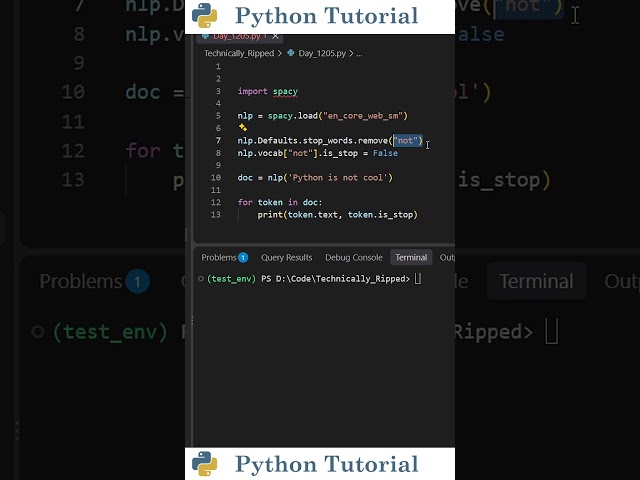Screen dimensions: 640x480
Task: Select the Day_1205.py editor tab
Action: pyautogui.click(x=240, y=37)
